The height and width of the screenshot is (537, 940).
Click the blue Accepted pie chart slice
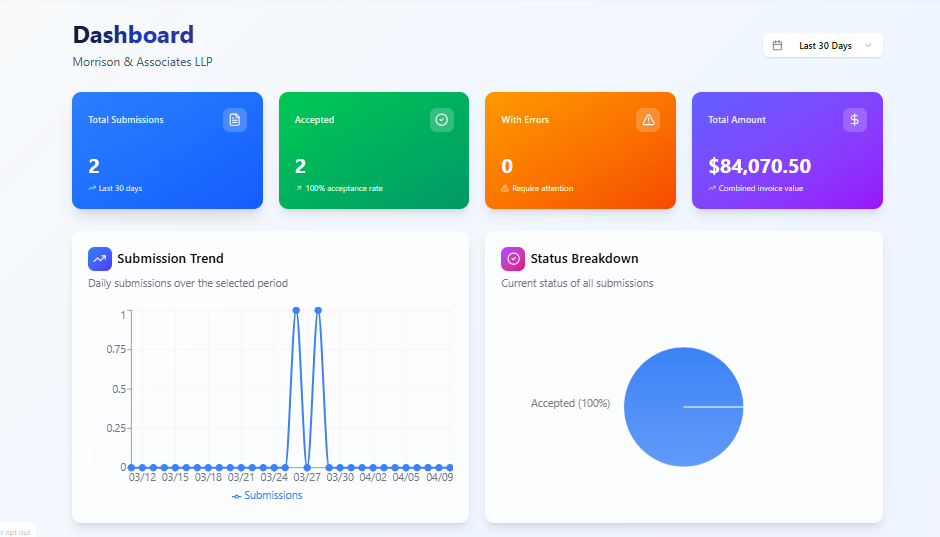(x=683, y=407)
